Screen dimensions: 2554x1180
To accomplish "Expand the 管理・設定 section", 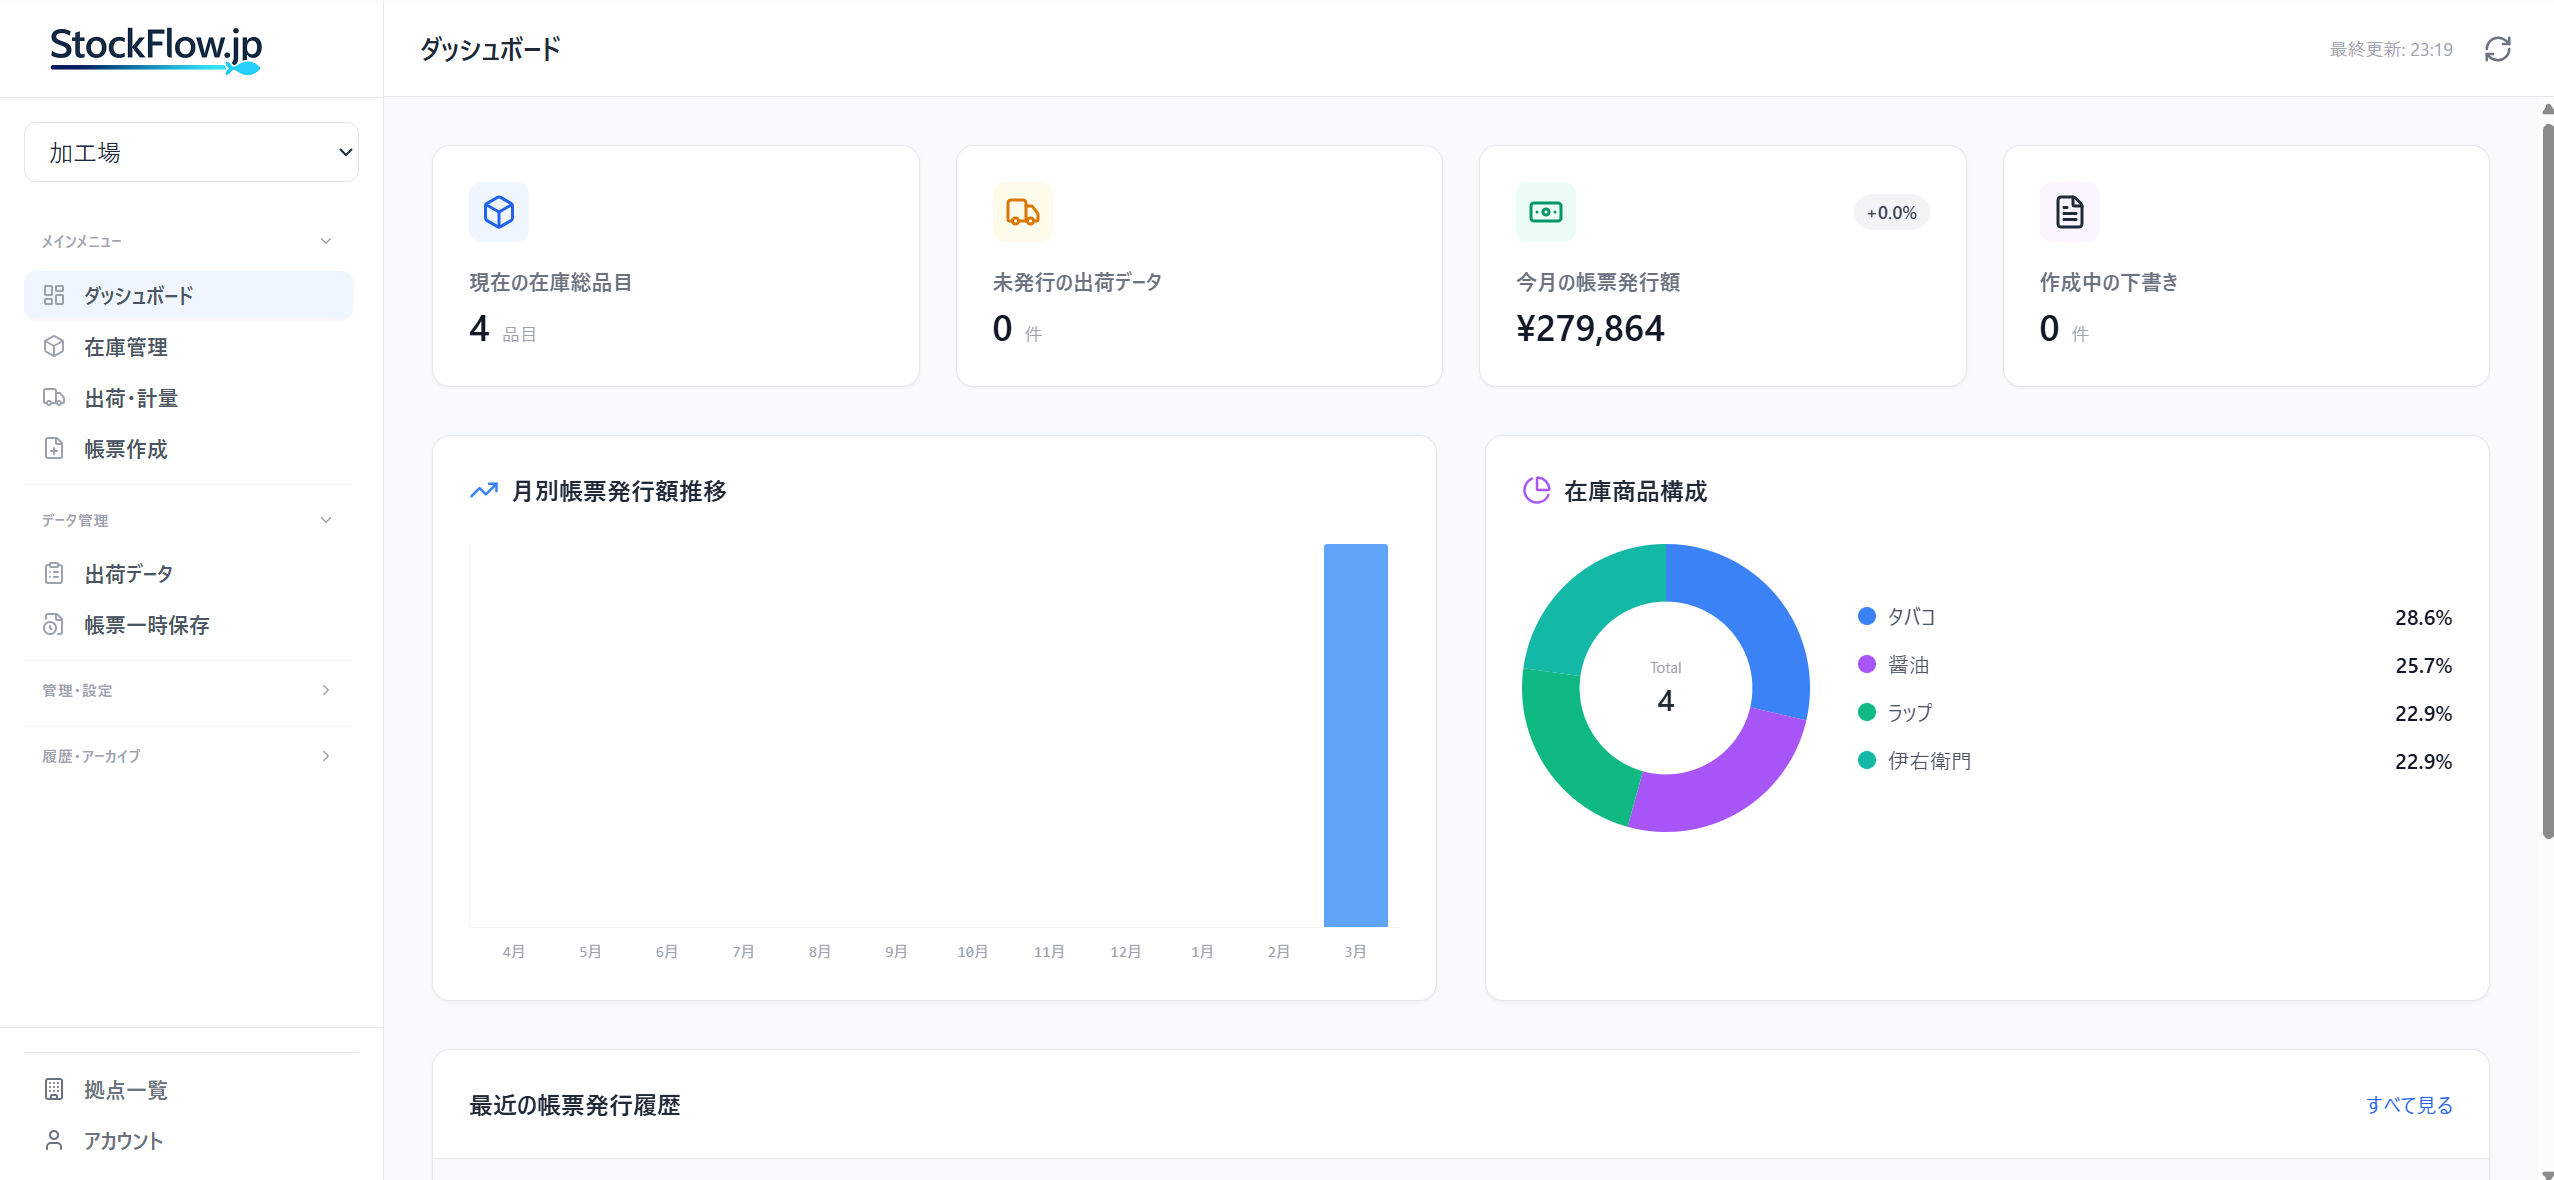I will [x=324, y=690].
